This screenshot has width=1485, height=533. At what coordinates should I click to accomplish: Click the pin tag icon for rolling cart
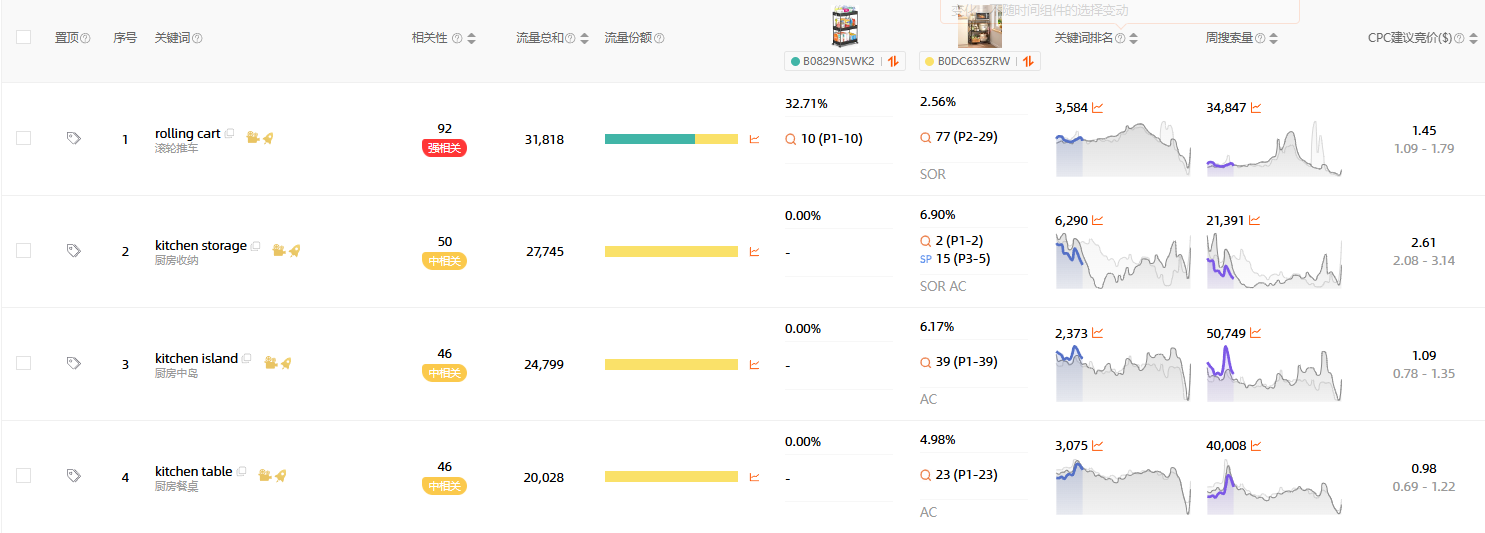(73, 138)
